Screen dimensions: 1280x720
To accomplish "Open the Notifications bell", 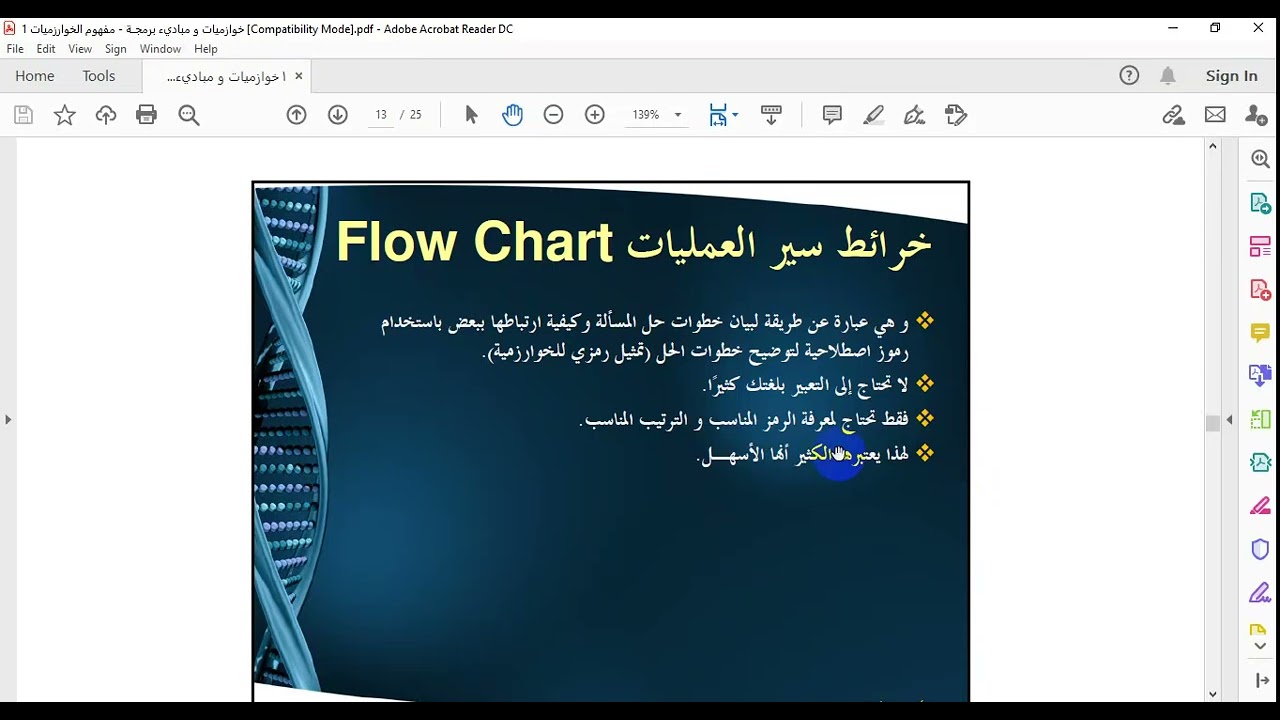I will pyautogui.click(x=1168, y=76).
